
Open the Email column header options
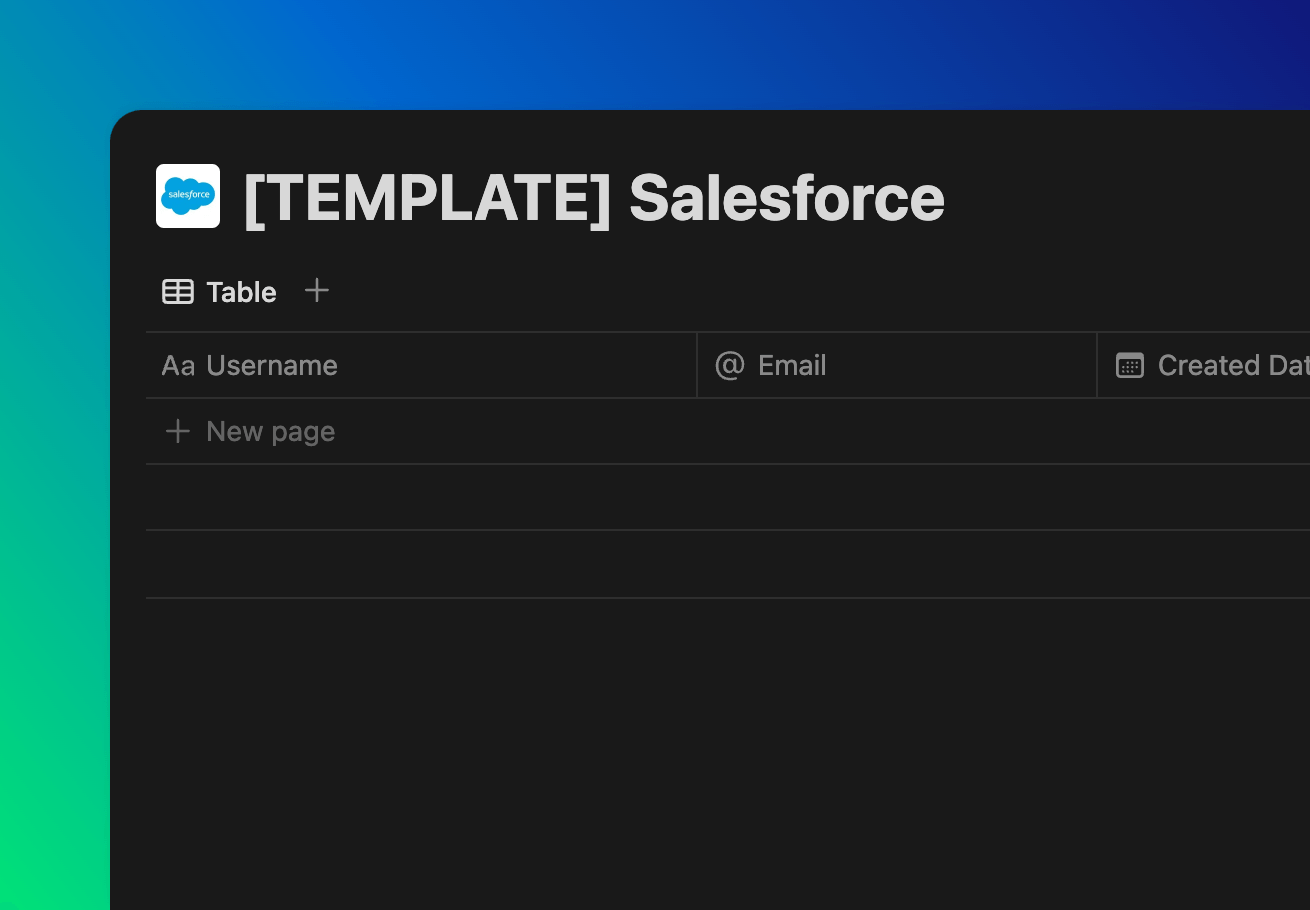(x=897, y=365)
